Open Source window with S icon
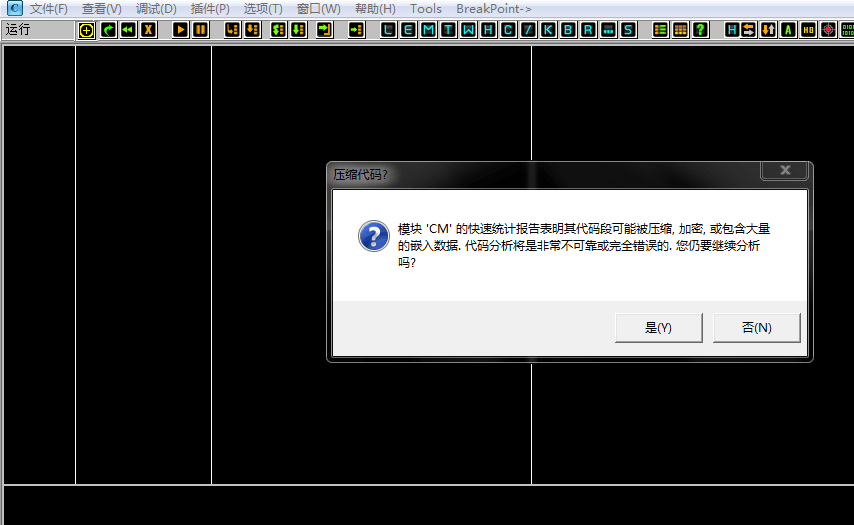 (629, 30)
